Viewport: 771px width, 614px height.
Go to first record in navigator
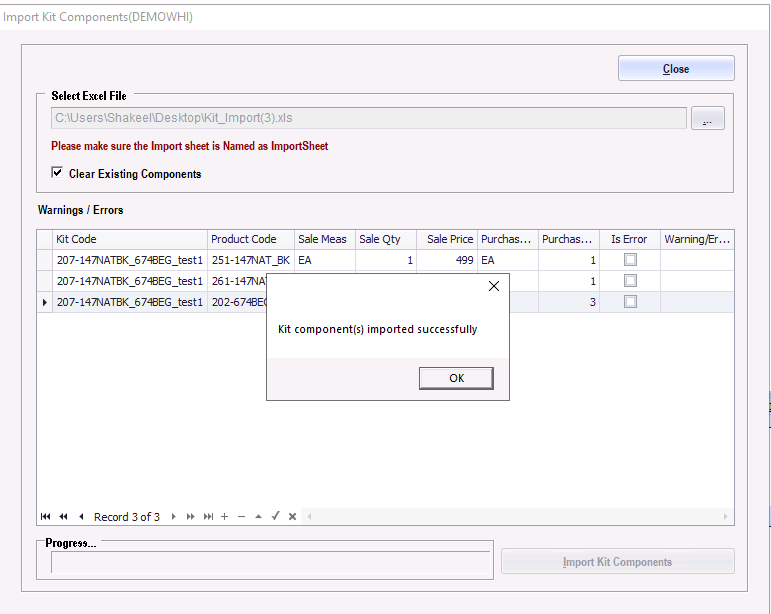click(x=45, y=517)
